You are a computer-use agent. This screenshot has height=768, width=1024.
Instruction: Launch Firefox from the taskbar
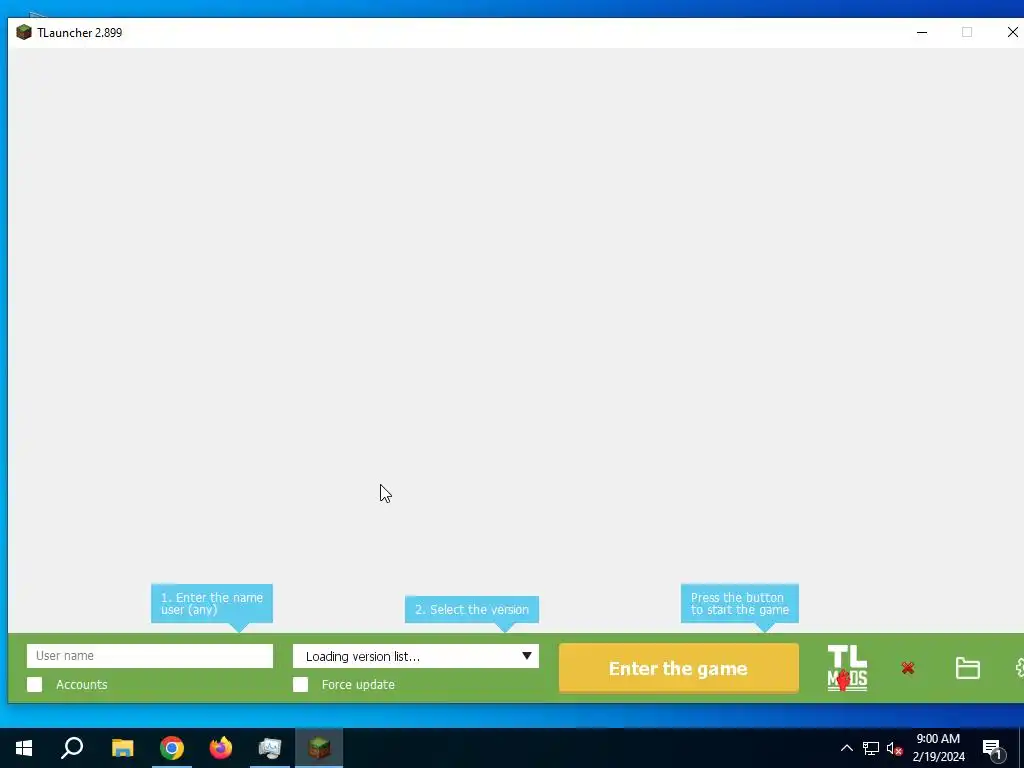221,748
